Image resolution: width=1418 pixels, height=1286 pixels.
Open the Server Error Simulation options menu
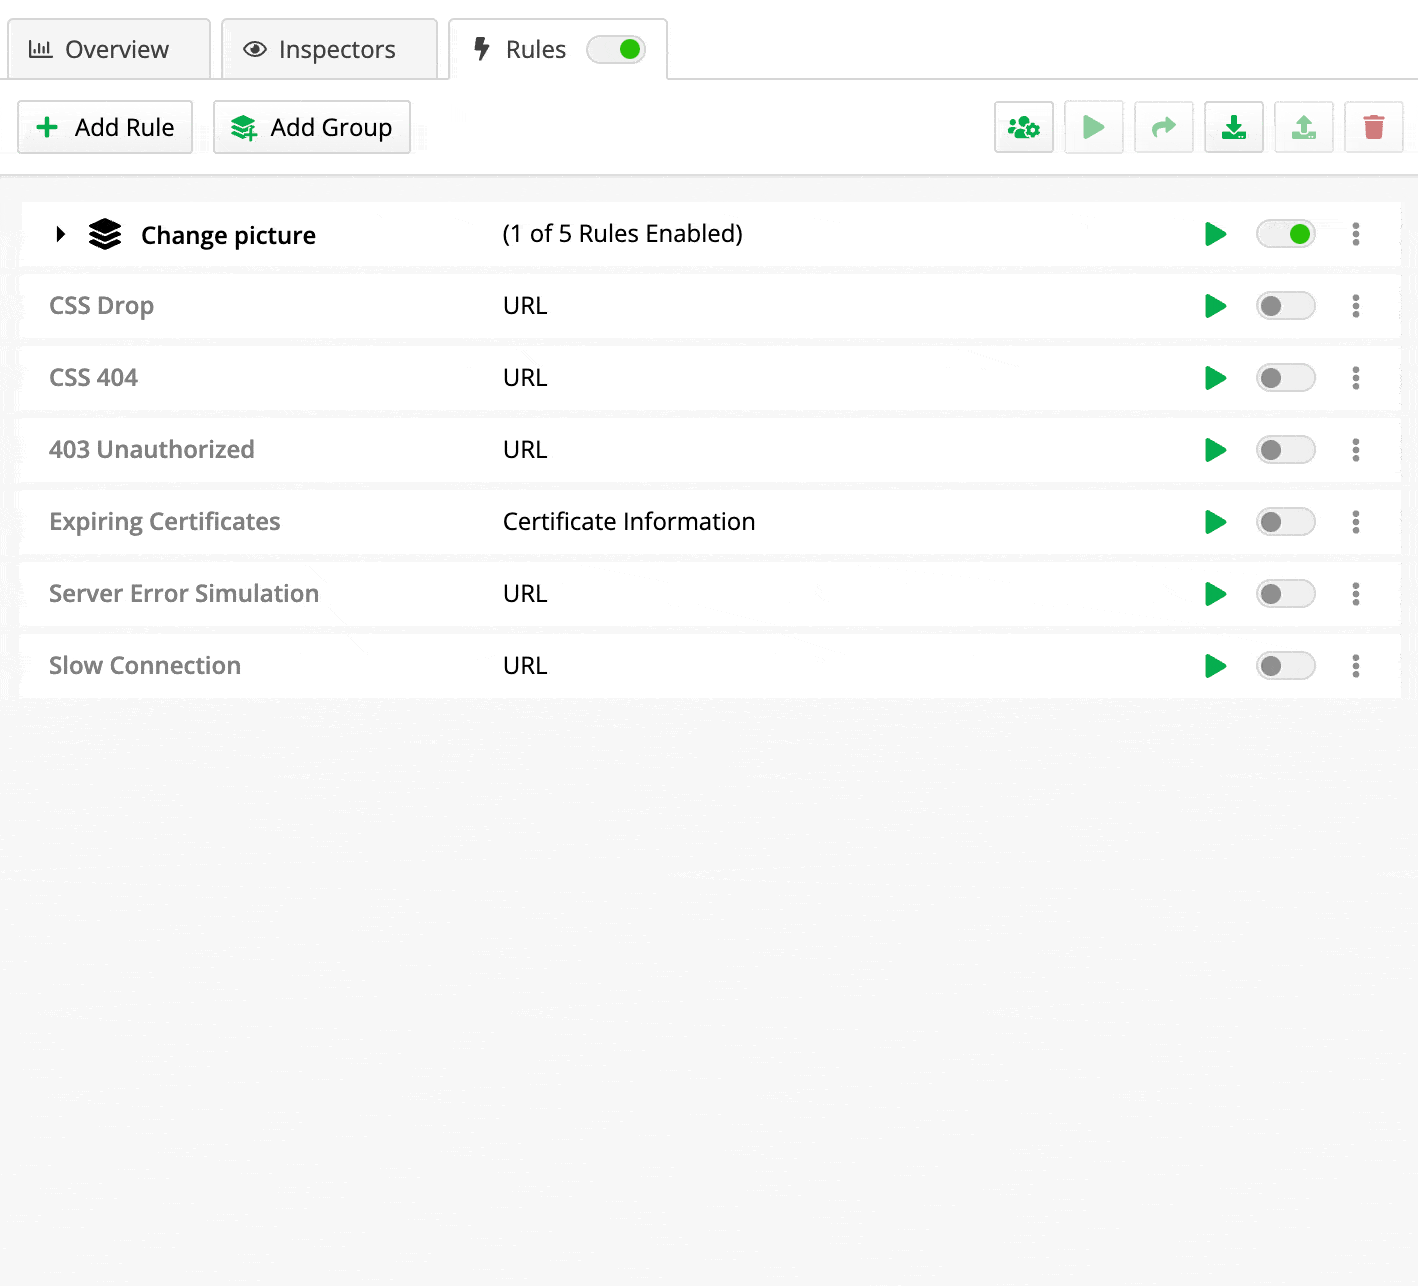click(x=1356, y=594)
